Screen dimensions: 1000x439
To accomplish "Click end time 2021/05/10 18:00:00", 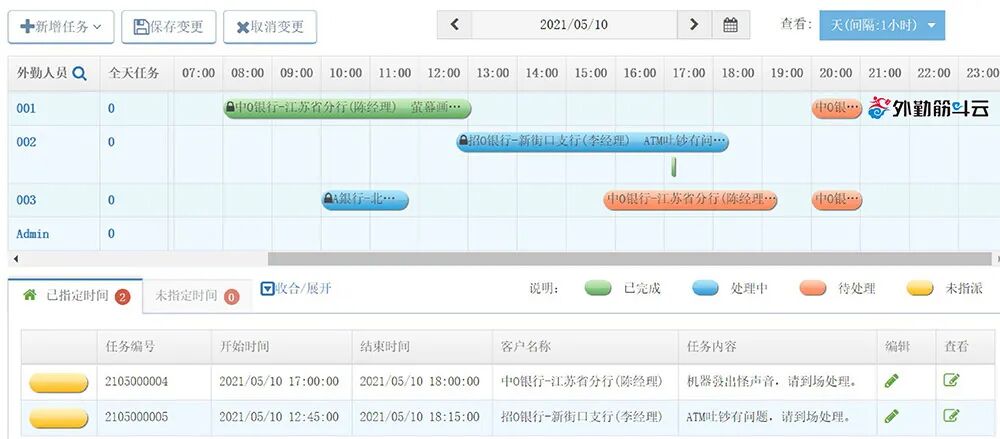I will 420,382.
